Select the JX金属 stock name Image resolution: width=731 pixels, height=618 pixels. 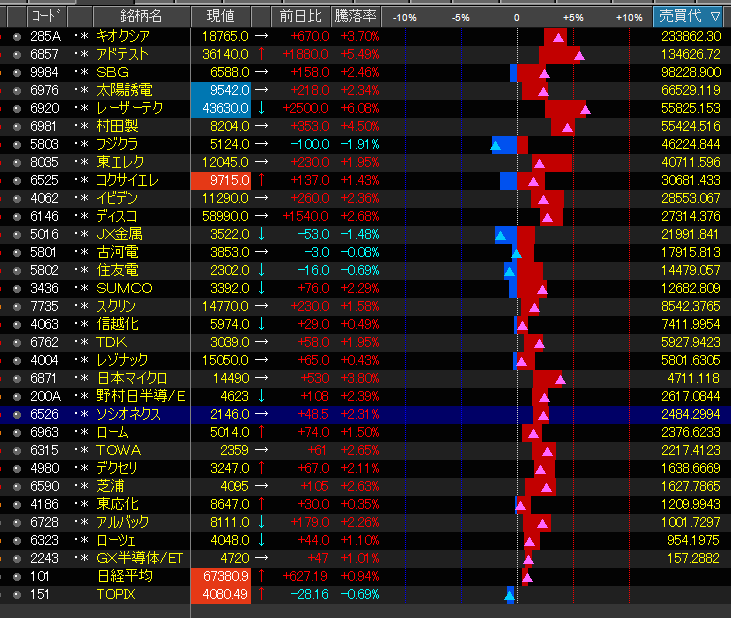(119, 234)
